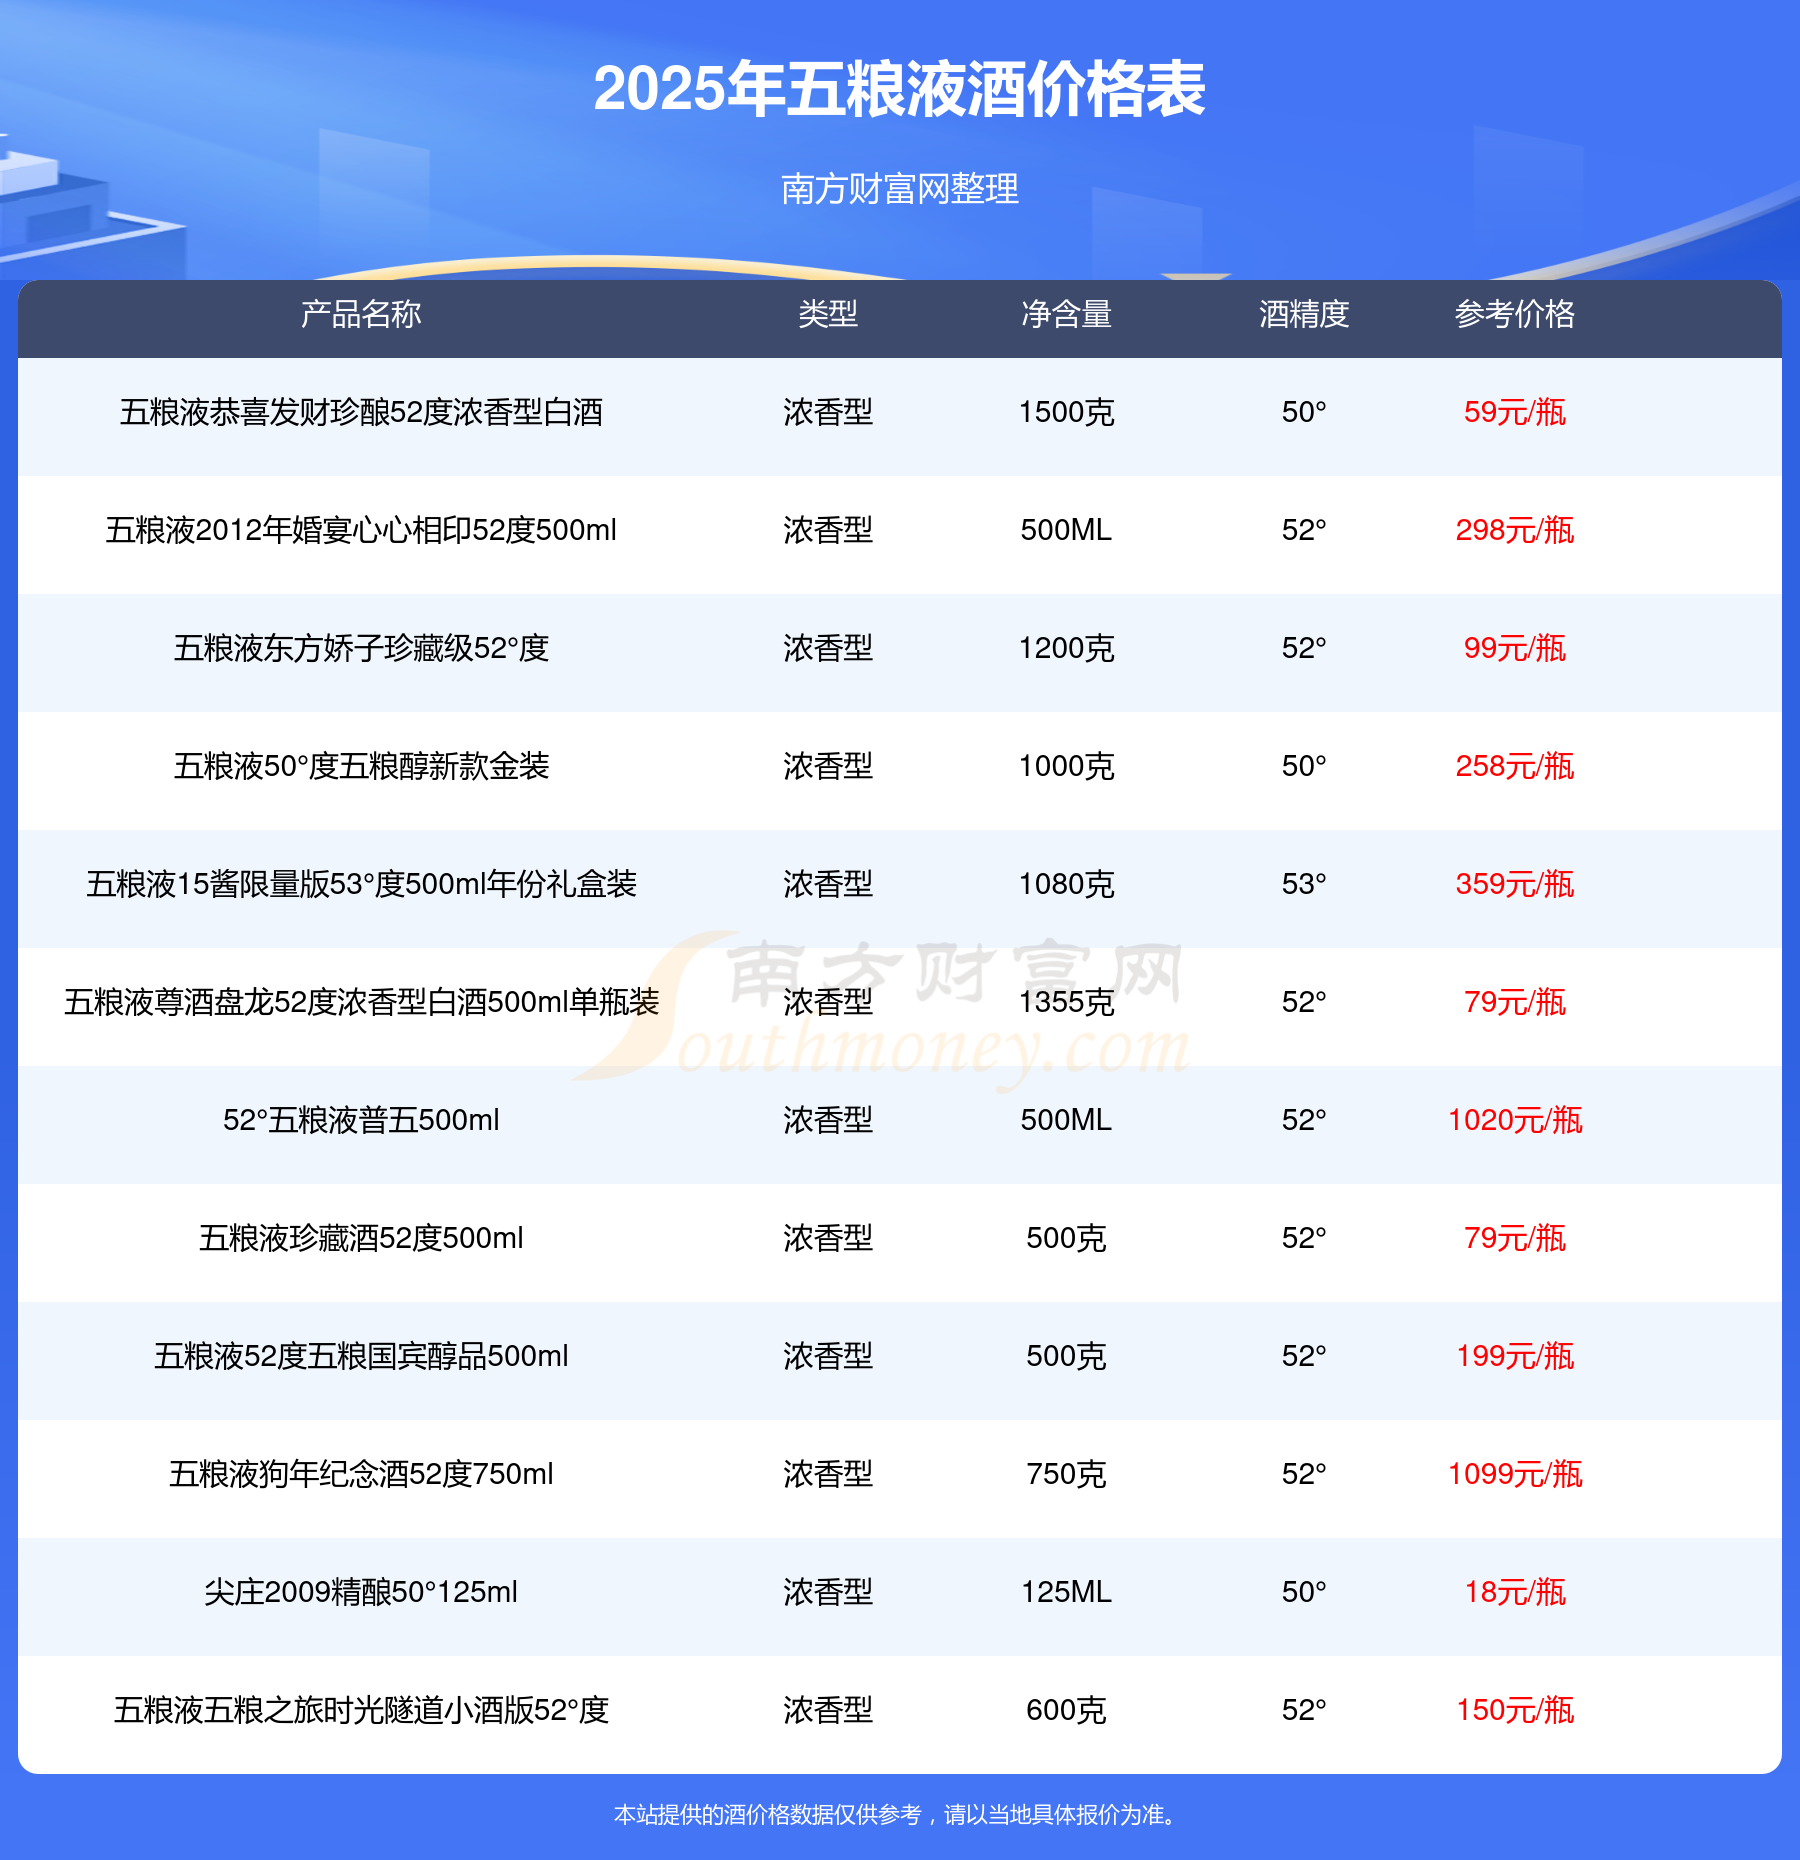Select the 1500克 net content cell
This screenshot has height=1860, width=1800.
click(1066, 412)
